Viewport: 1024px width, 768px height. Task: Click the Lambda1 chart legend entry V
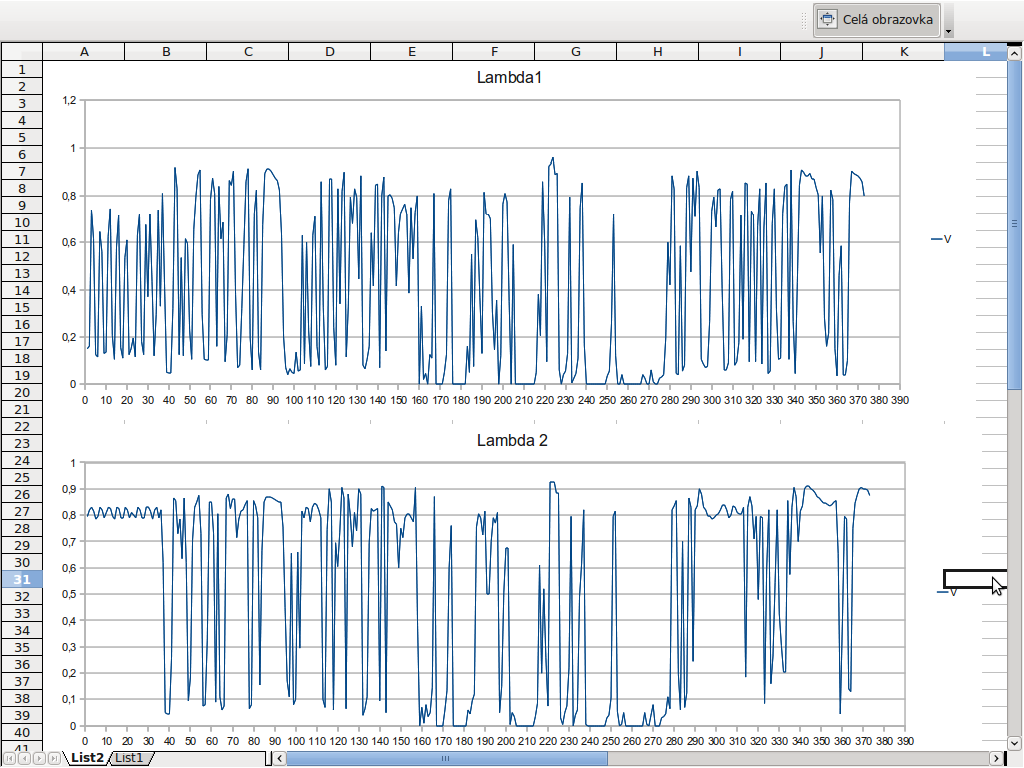pyautogui.click(x=941, y=239)
